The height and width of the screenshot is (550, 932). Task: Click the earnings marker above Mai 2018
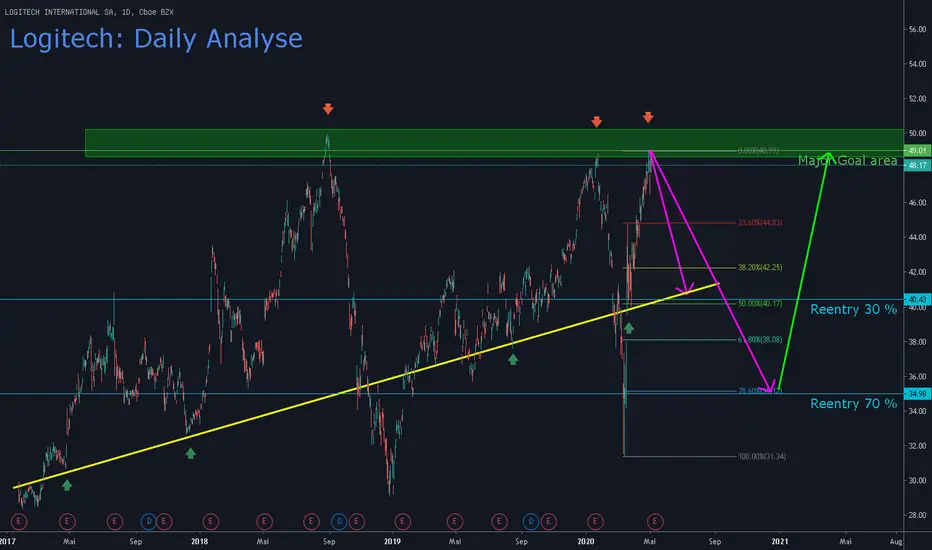tap(264, 521)
